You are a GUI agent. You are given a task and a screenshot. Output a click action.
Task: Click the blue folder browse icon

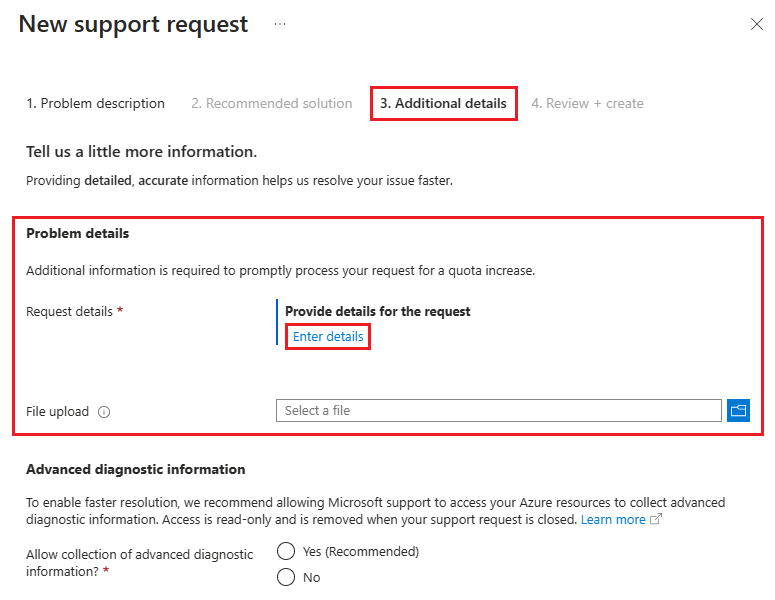pos(738,410)
